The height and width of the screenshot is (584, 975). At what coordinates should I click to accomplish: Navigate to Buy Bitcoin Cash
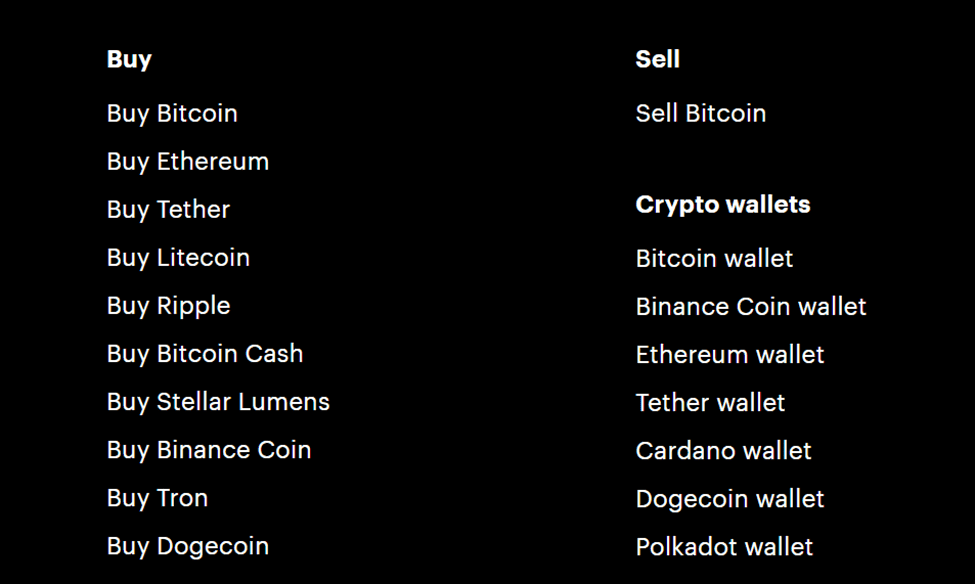[x=205, y=354]
